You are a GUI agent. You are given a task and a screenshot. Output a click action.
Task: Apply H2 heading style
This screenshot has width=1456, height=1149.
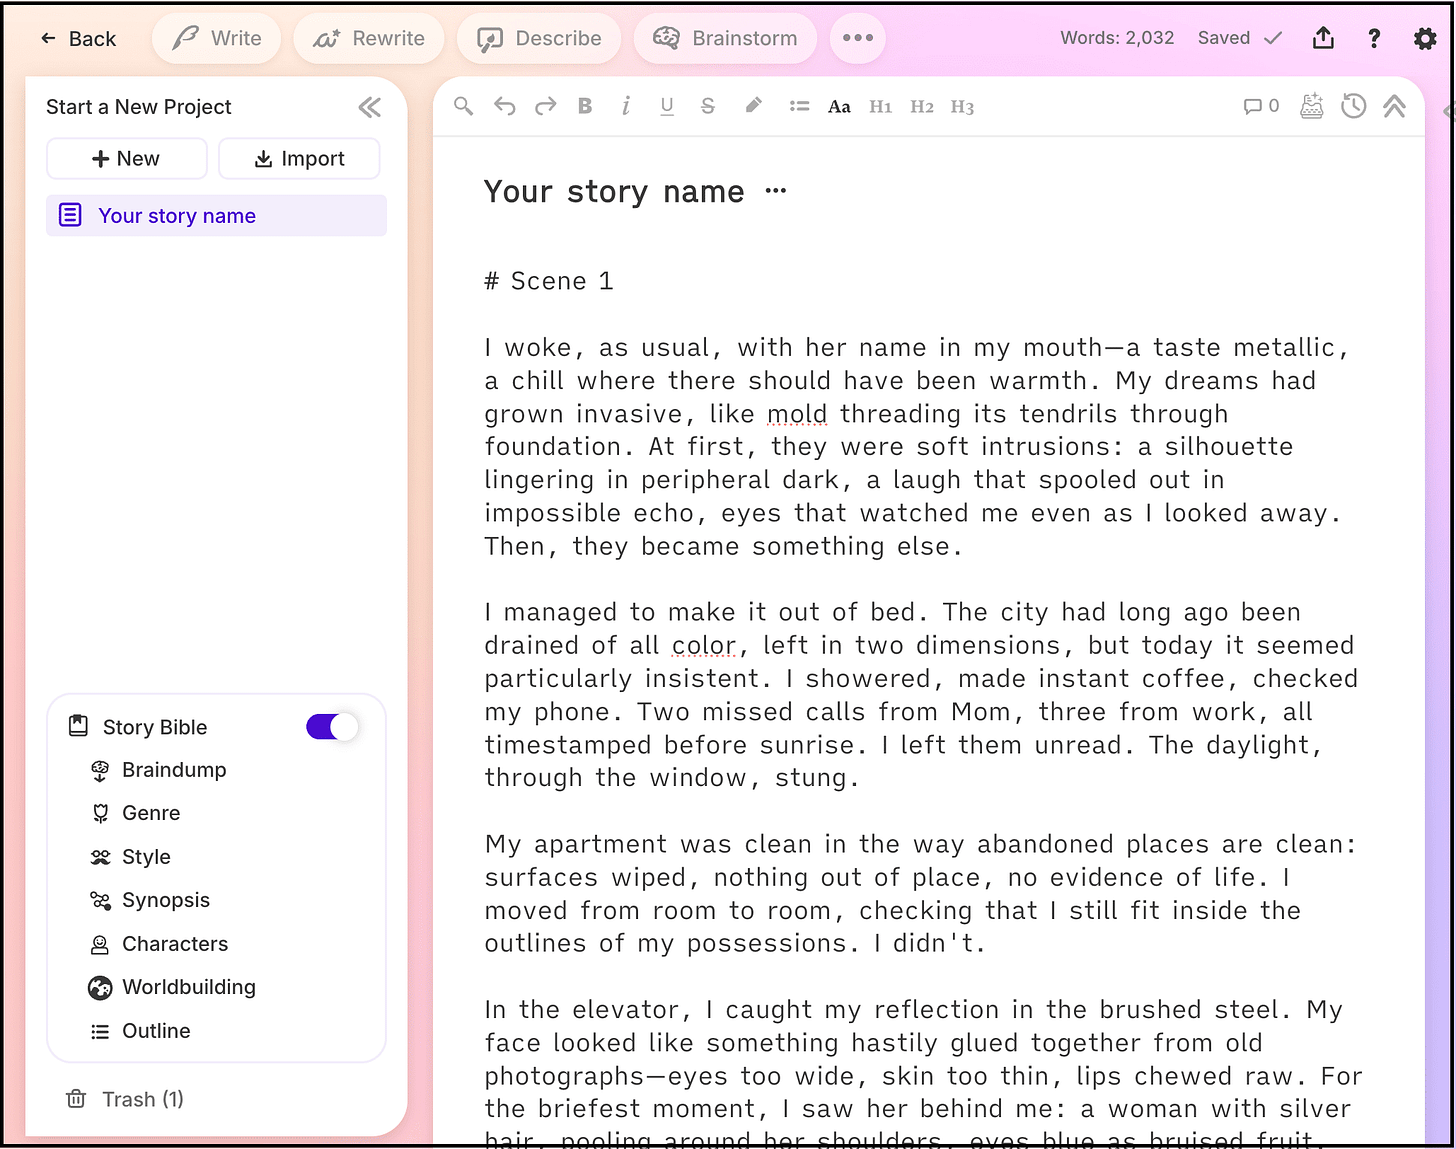click(x=921, y=107)
